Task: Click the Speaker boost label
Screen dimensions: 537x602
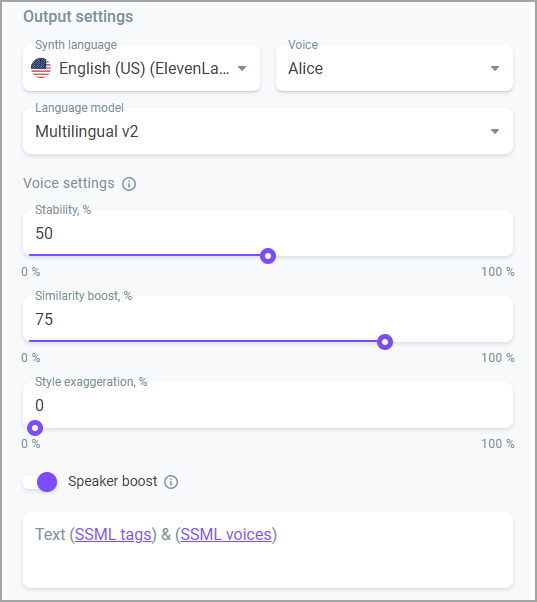Action: tap(112, 481)
